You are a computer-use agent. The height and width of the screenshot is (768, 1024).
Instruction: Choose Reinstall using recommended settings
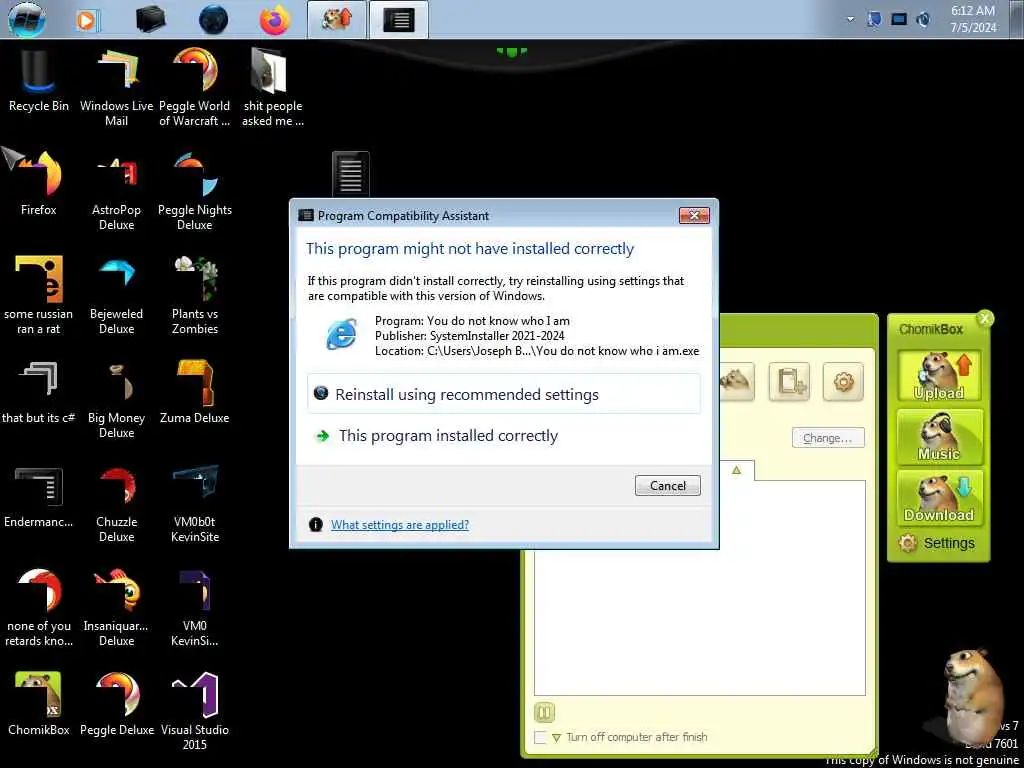coord(504,394)
